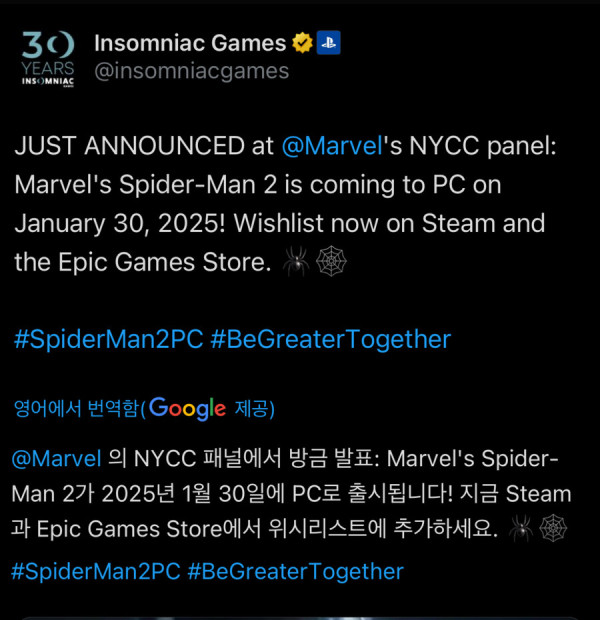Viewport: 600px width, 620px height.
Task: Open #BeGreaterTogether hashtag in the Korean translation
Action: tap(295, 571)
